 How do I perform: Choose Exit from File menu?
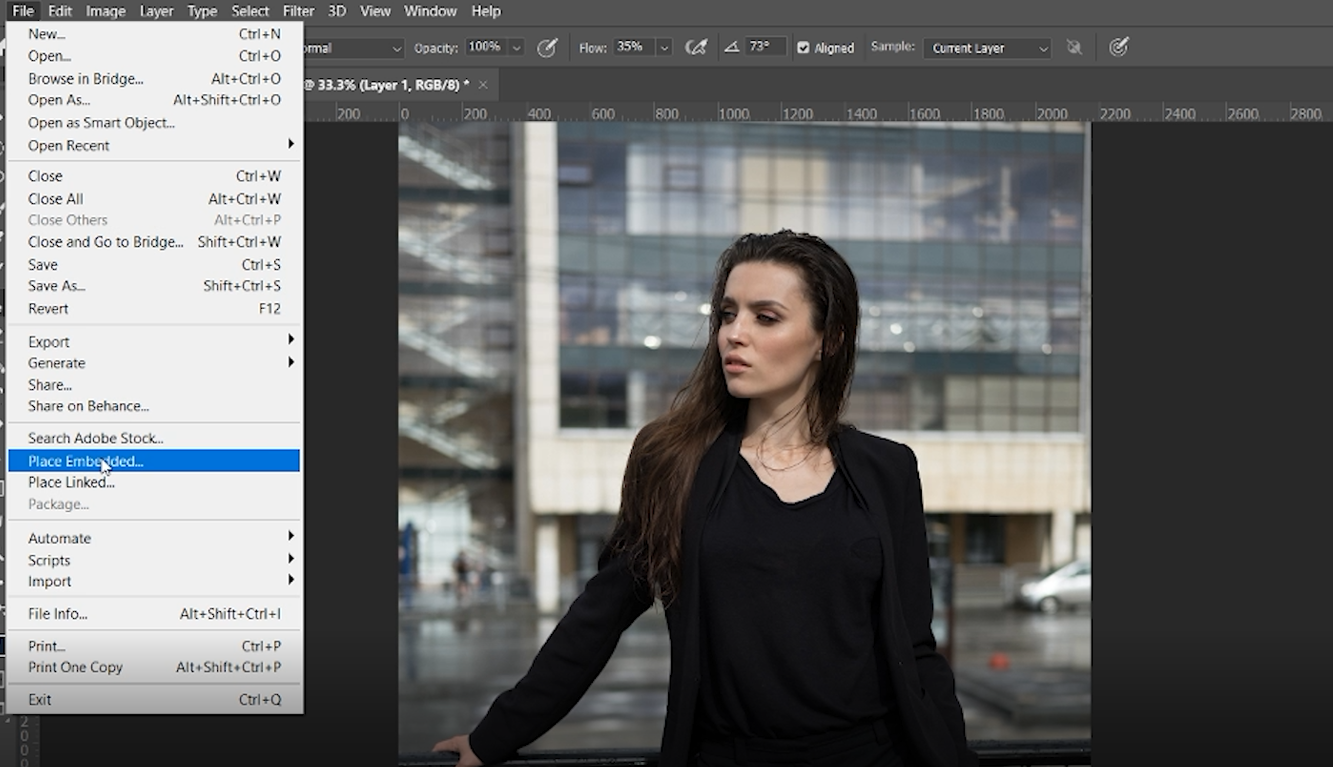pyautogui.click(x=154, y=699)
